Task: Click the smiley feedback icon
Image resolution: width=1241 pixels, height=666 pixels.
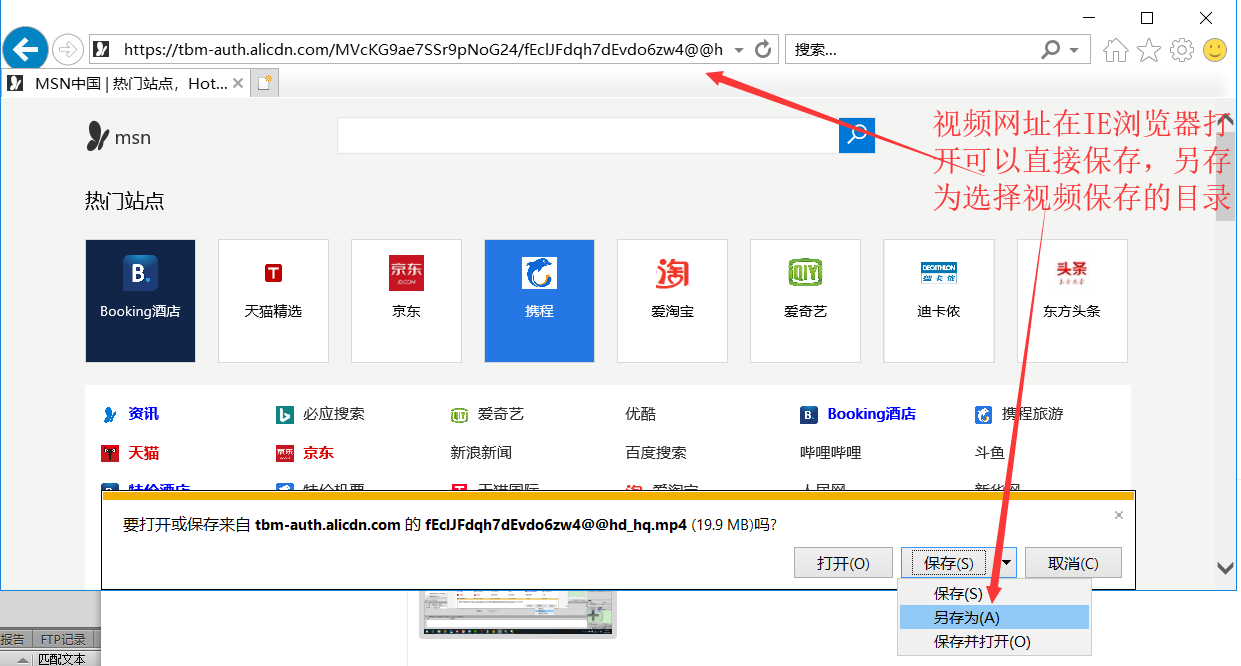Action: pos(1215,49)
